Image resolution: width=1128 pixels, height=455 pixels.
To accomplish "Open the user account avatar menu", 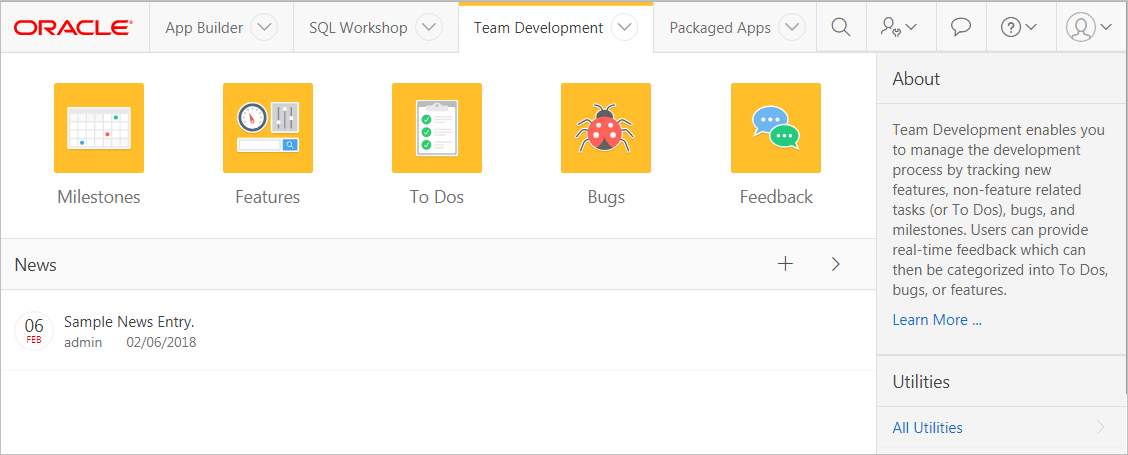I will pyautogui.click(x=1090, y=27).
